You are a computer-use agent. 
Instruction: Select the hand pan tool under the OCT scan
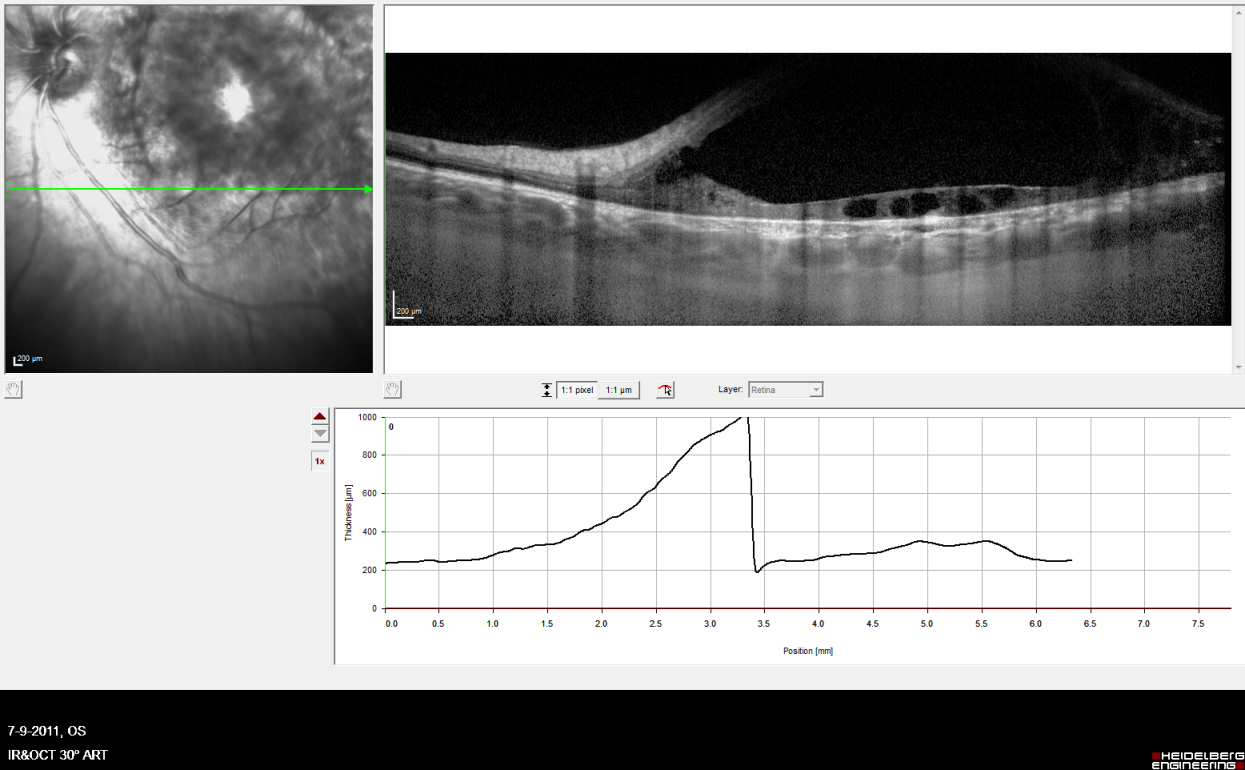(393, 390)
